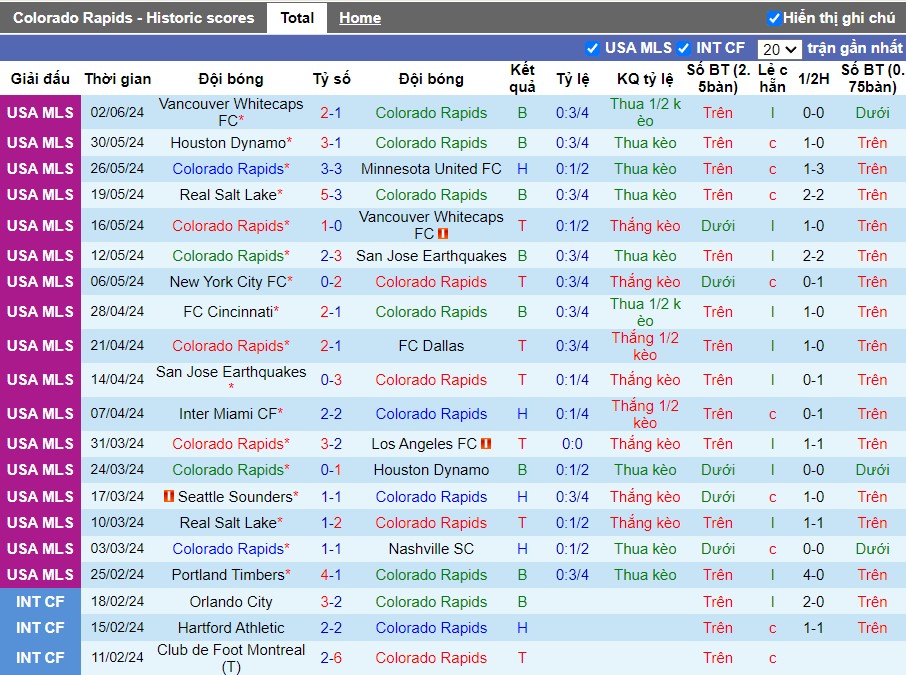
Task: Click the date 07/04/24
Action: [x=117, y=414]
